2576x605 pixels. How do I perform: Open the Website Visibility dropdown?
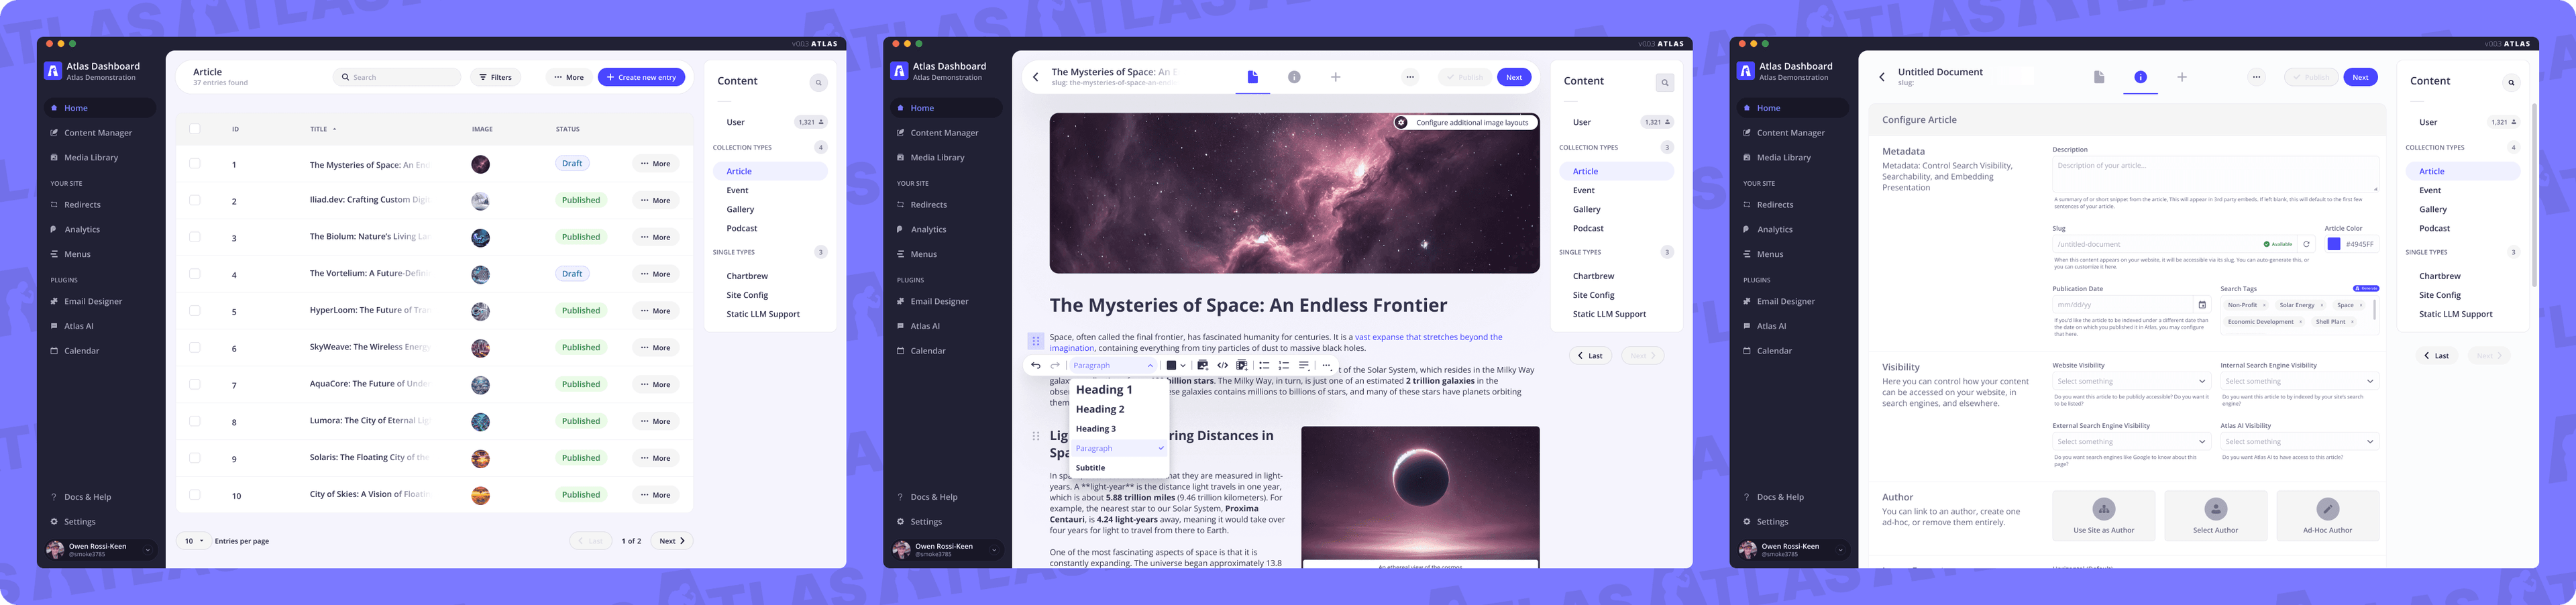tap(2130, 381)
